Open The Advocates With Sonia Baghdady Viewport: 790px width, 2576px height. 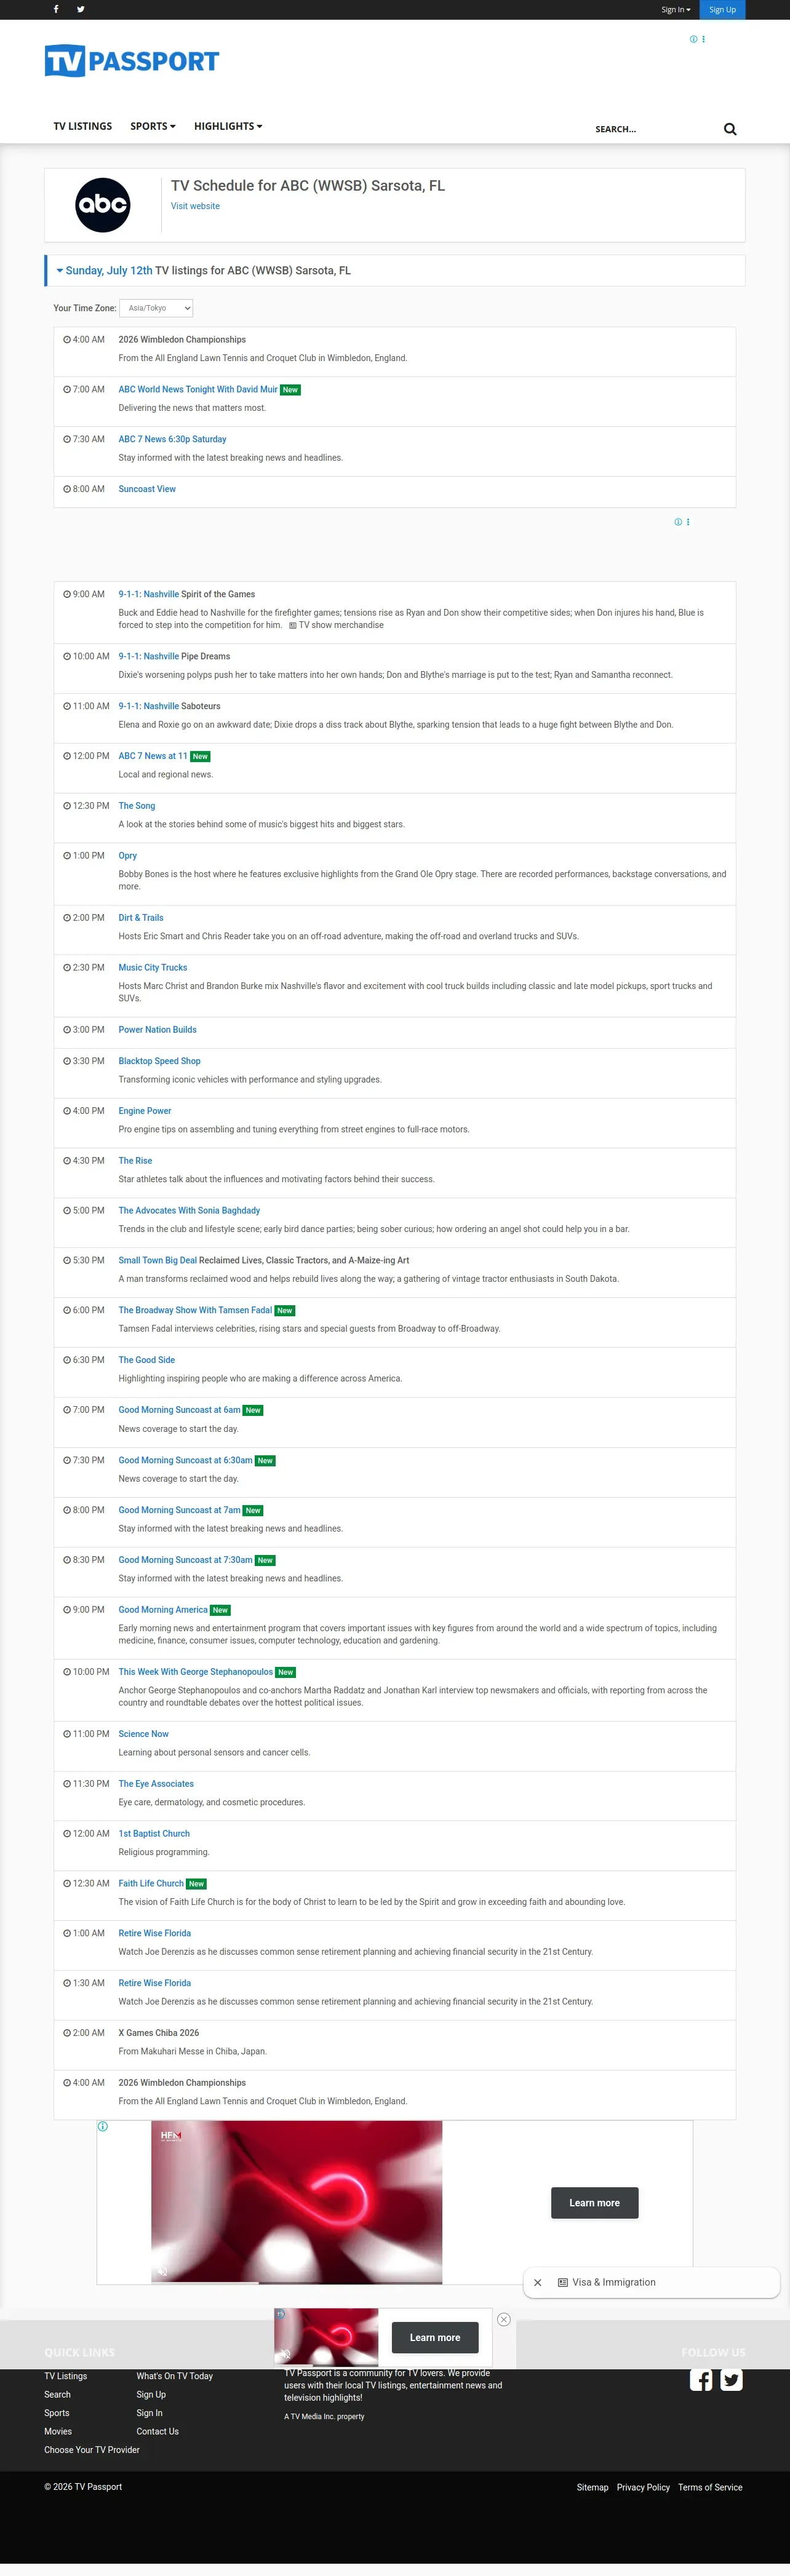point(189,1211)
